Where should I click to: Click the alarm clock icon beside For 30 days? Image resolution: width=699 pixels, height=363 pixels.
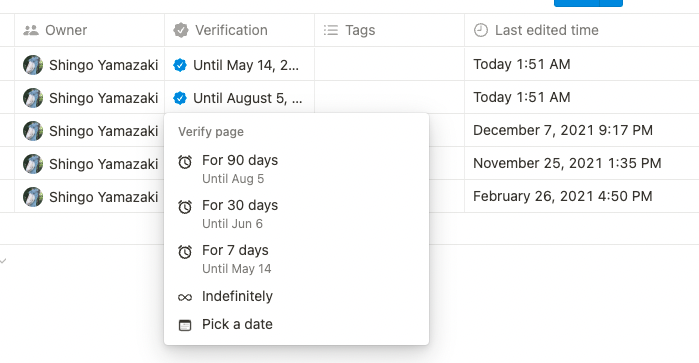(x=185, y=207)
